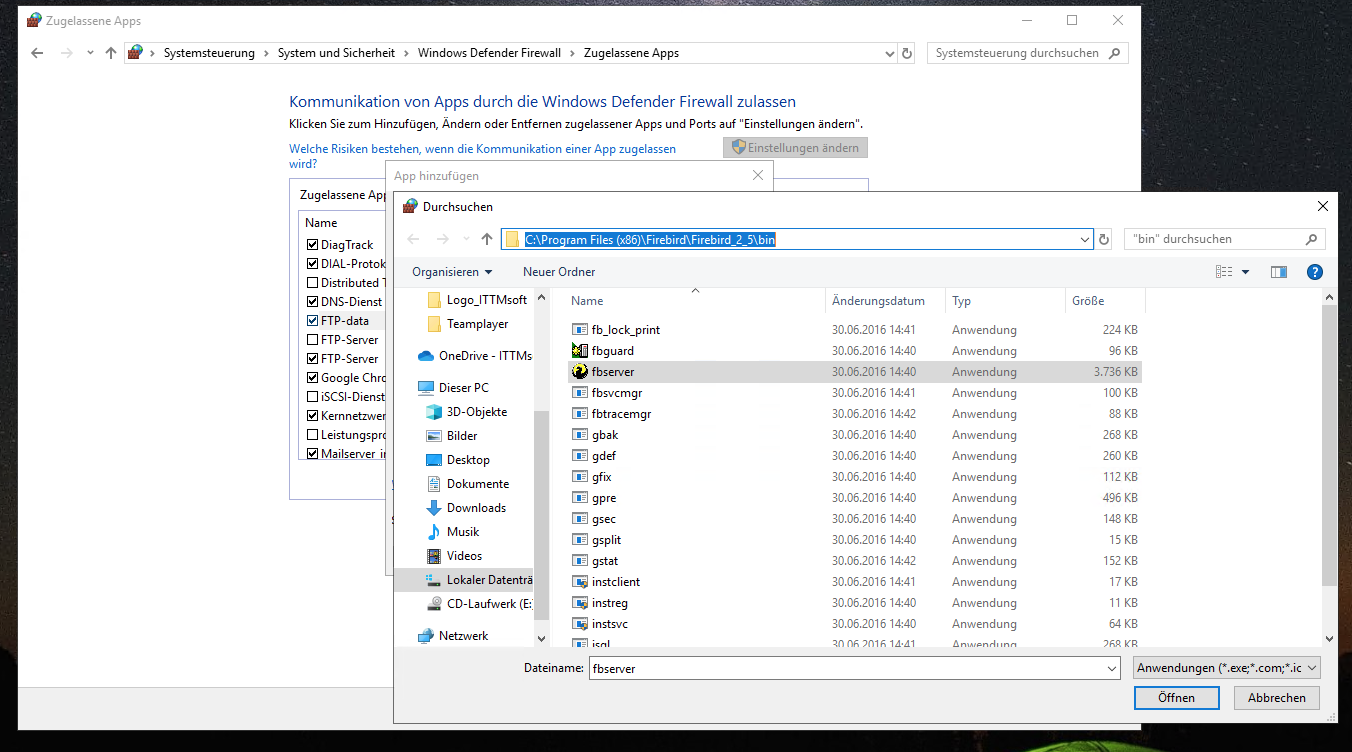Go up one level in the Zugelassene Apps window
1352x752 pixels.
[111, 53]
